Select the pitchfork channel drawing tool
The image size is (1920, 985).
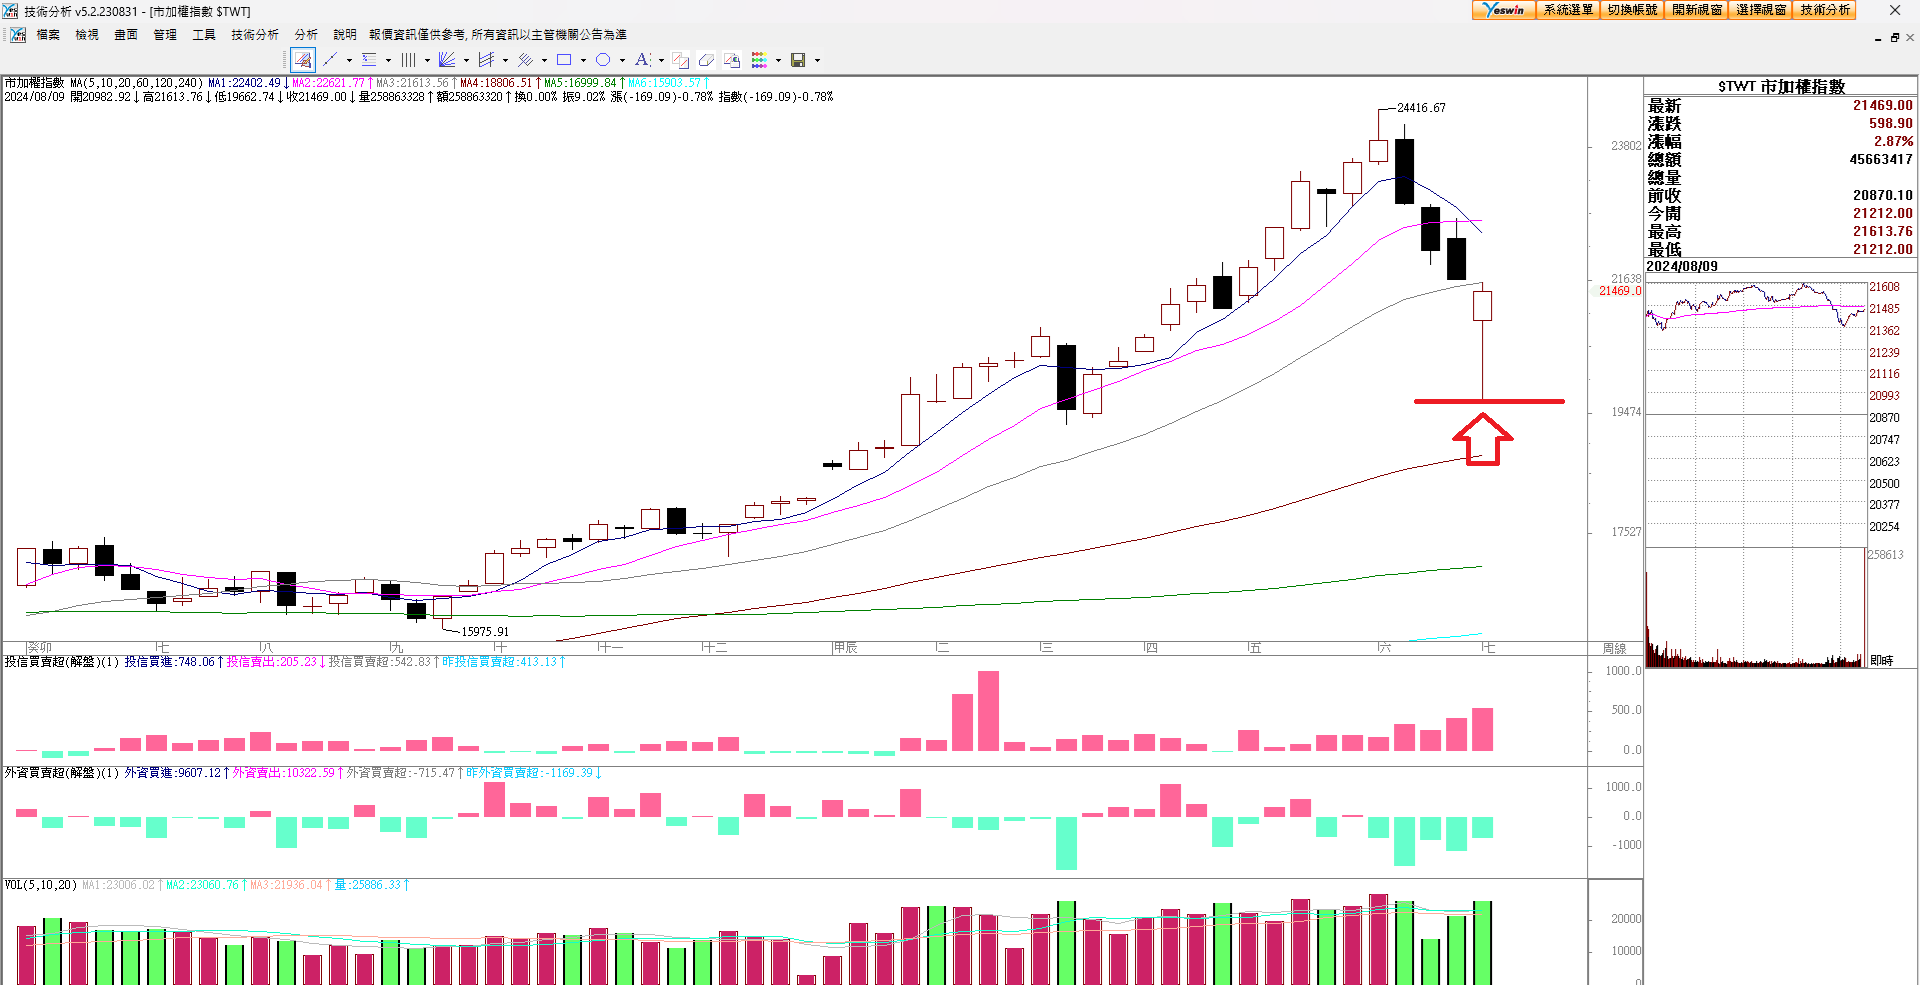tap(486, 60)
